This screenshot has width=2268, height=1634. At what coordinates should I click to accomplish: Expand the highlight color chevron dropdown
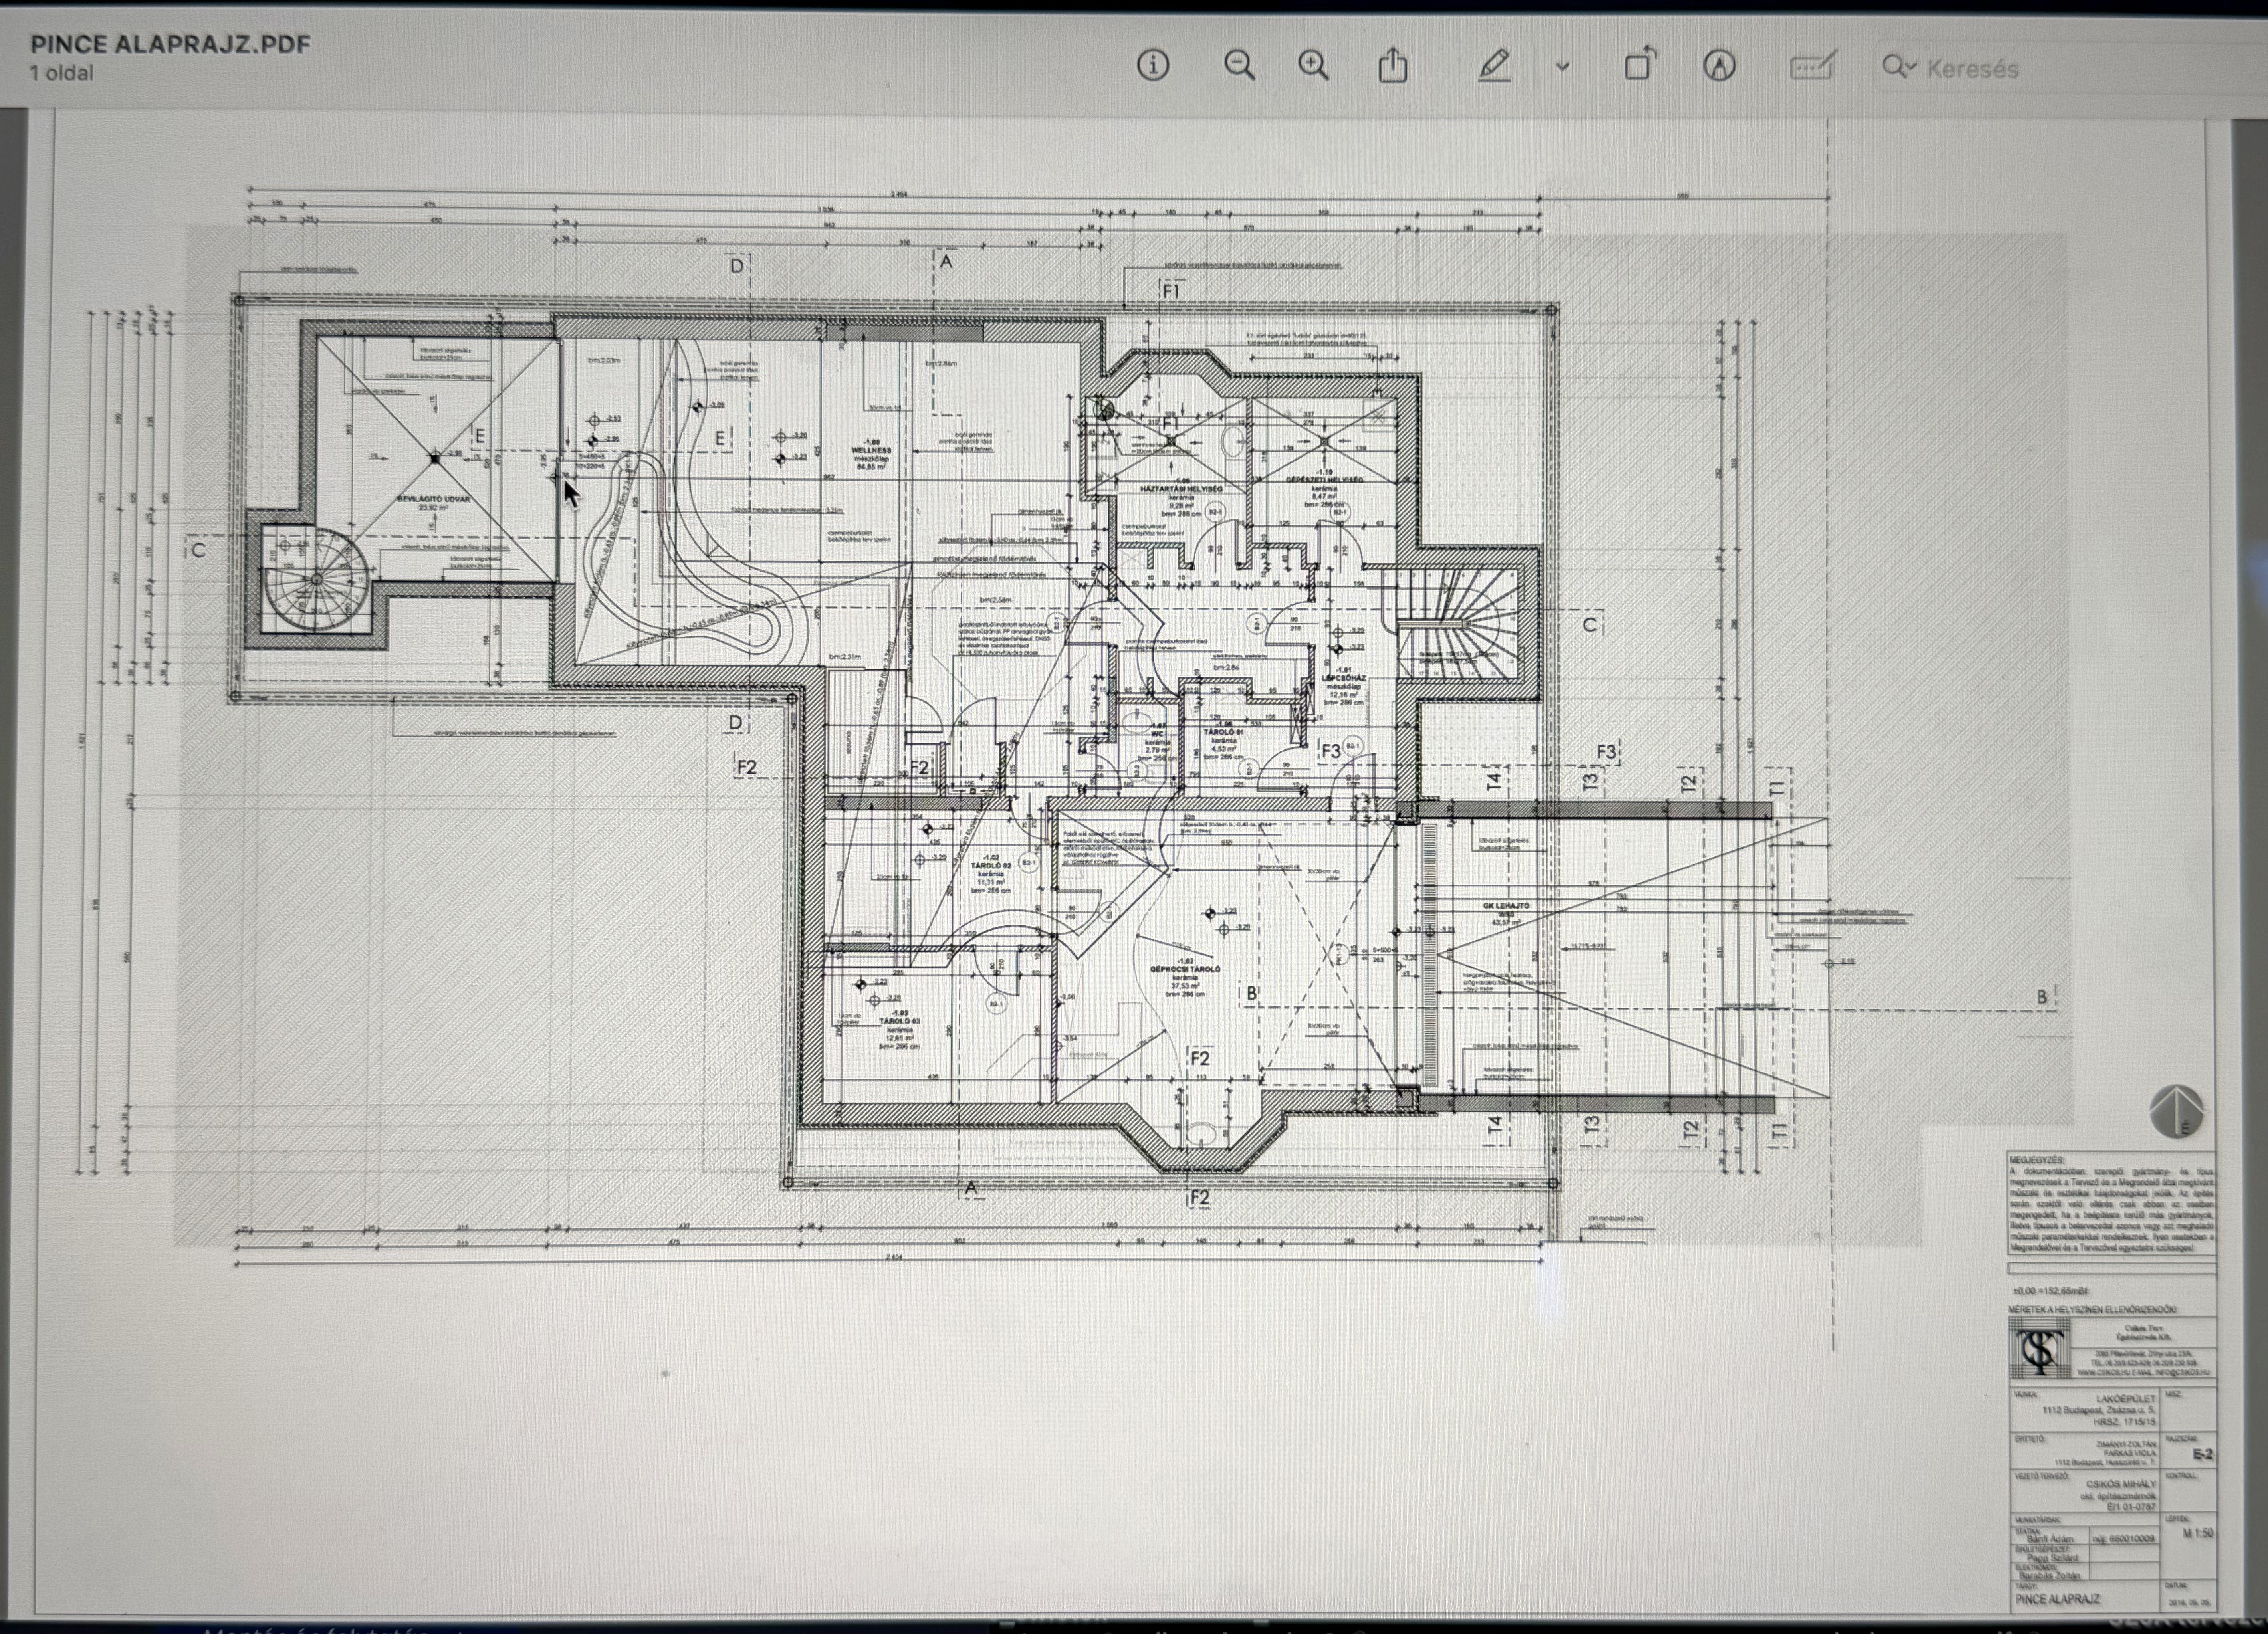point(1563,67)
